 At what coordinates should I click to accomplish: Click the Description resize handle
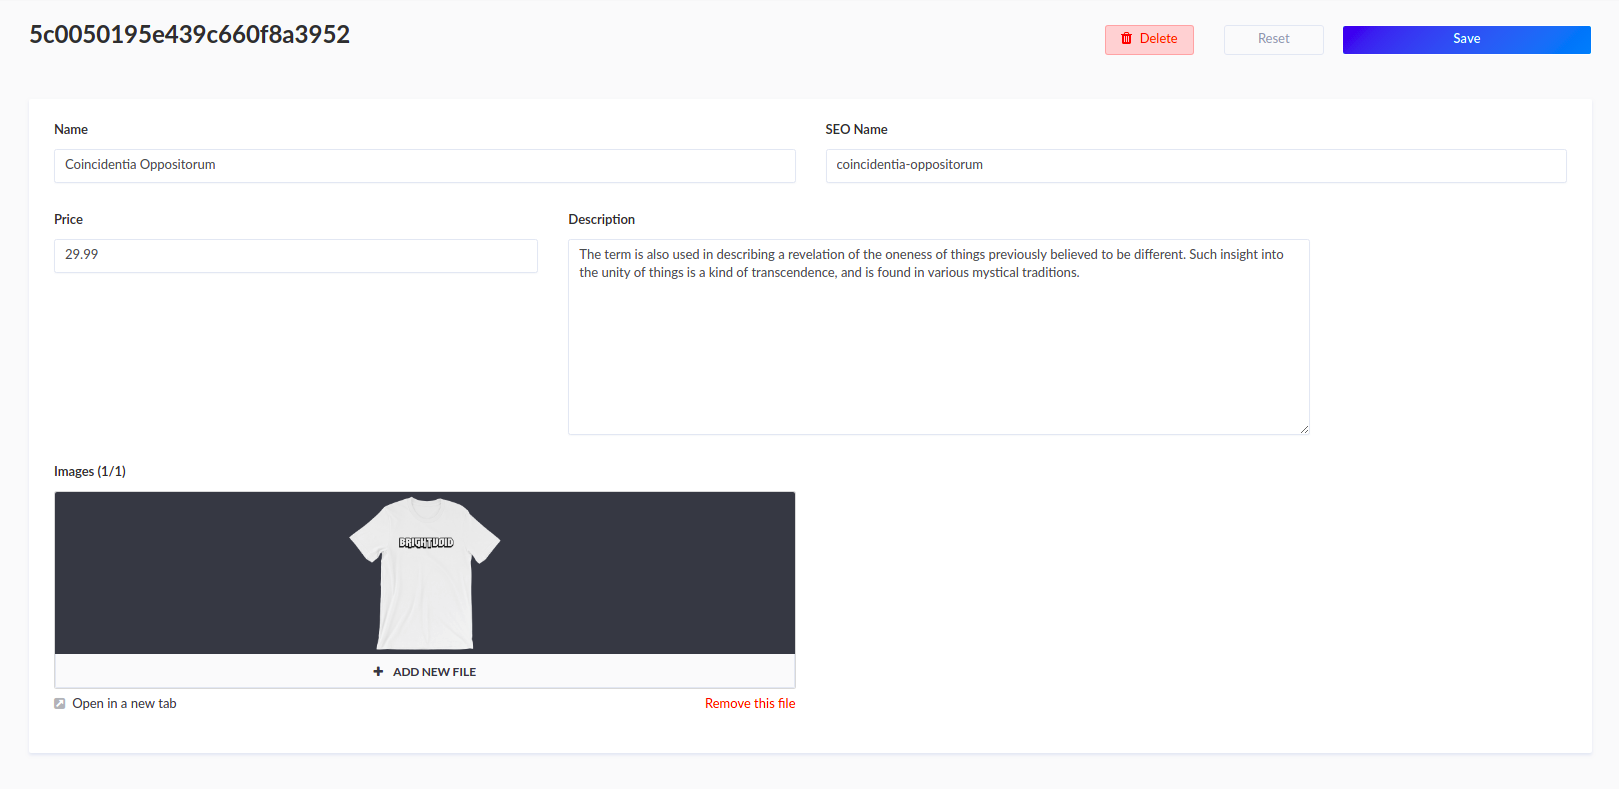(x=1304, y=429)
